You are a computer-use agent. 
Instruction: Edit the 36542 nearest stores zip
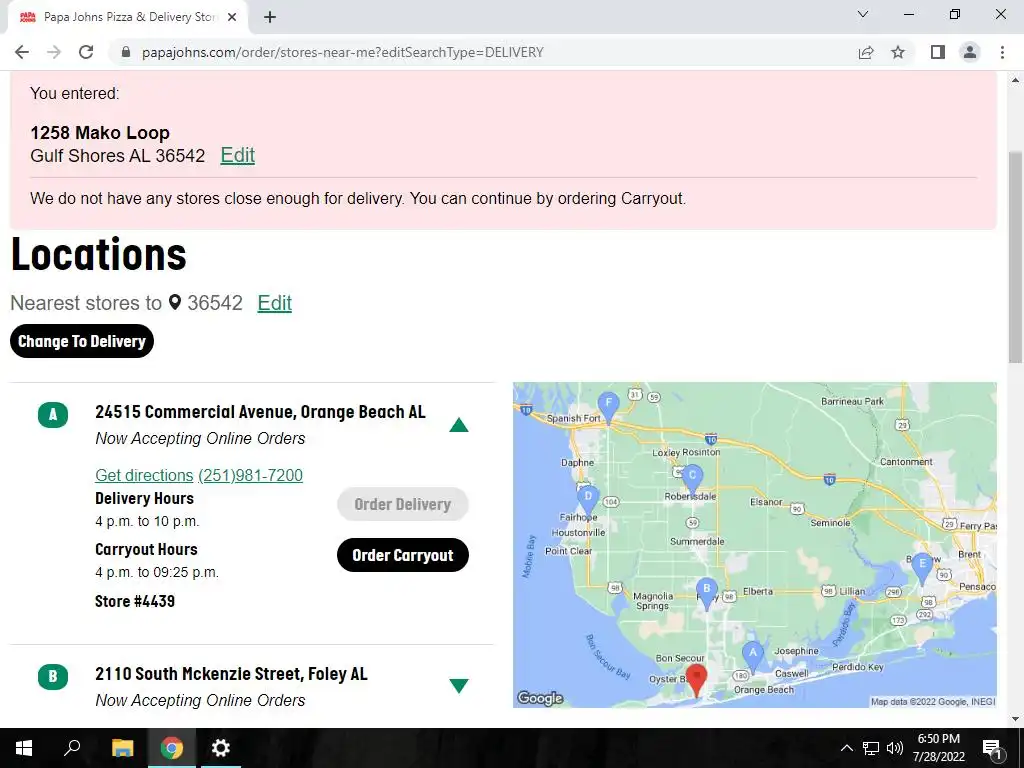[x=274, y=303]
